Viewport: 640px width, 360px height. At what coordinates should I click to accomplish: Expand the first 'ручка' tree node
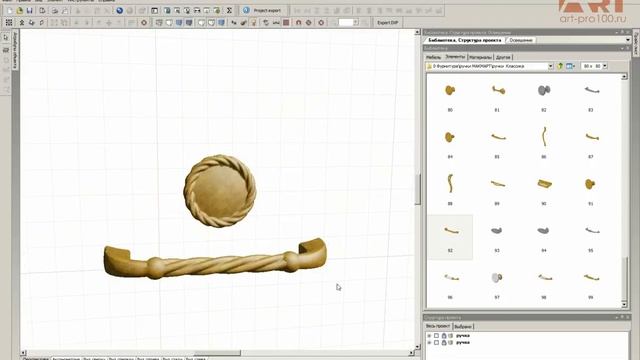click(x=429, y=336)
